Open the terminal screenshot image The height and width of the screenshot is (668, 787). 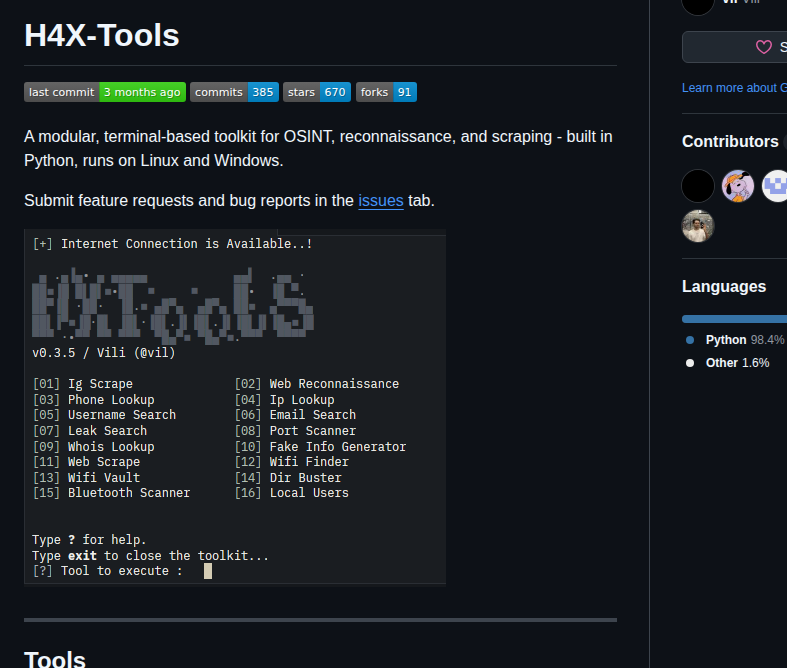(235, 408)
